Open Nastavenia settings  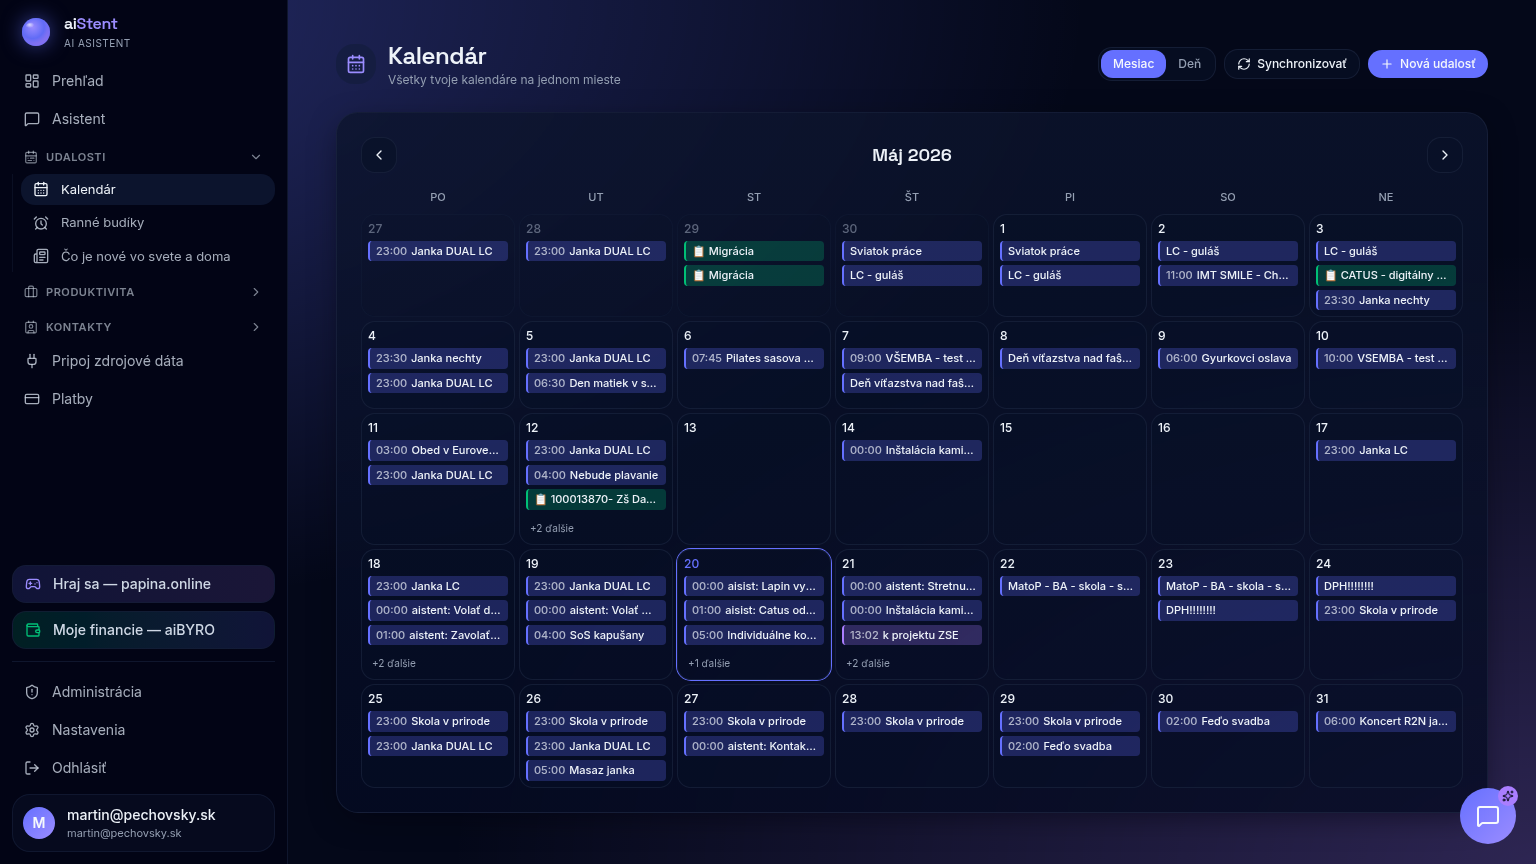click(143, 730)
